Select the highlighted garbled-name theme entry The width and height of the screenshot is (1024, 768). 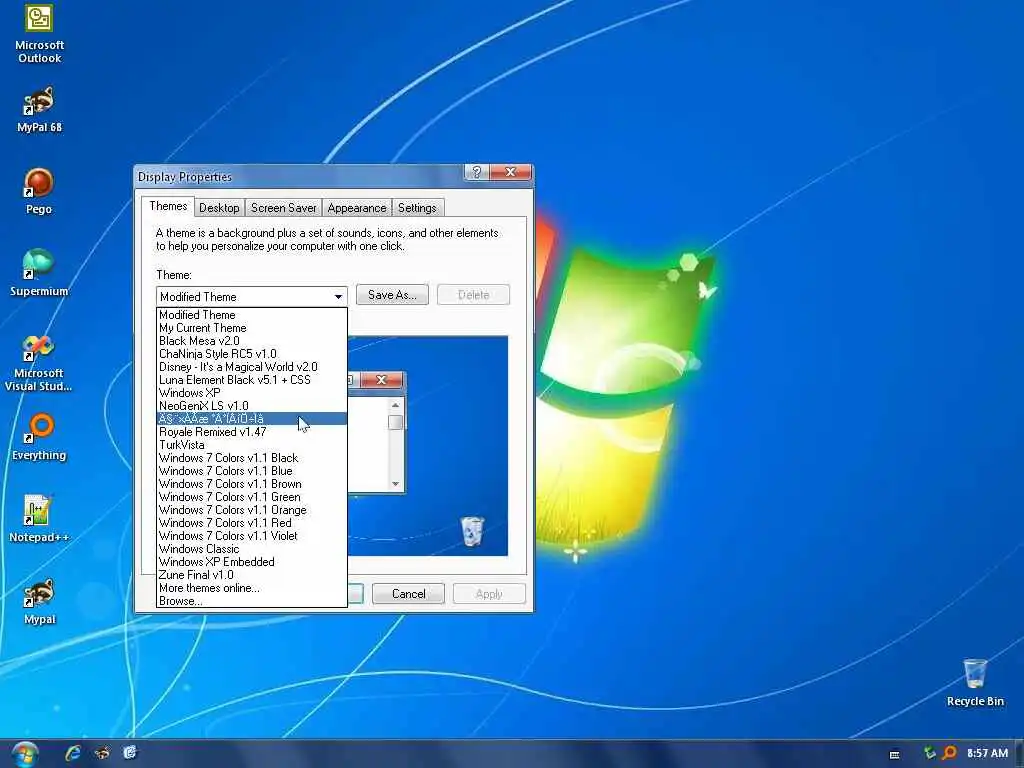coord(252,419)
